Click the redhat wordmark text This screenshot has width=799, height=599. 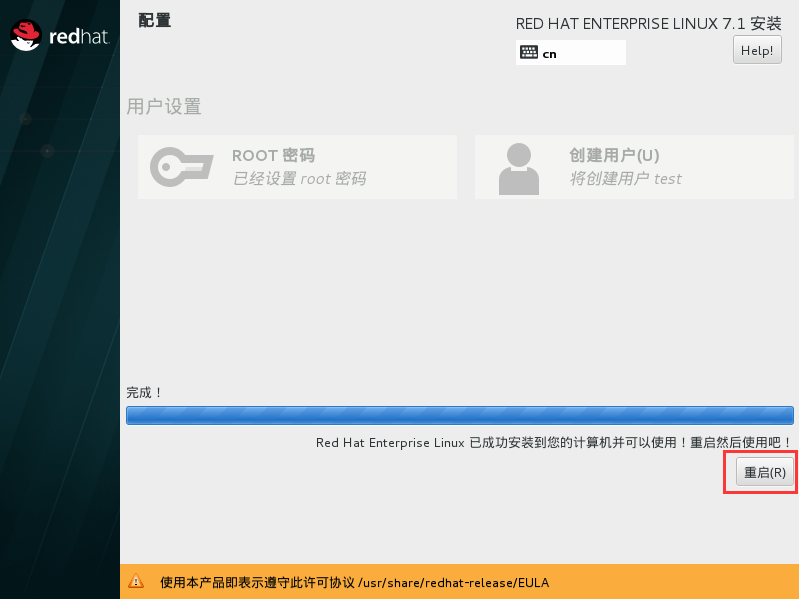coord(78,38)
